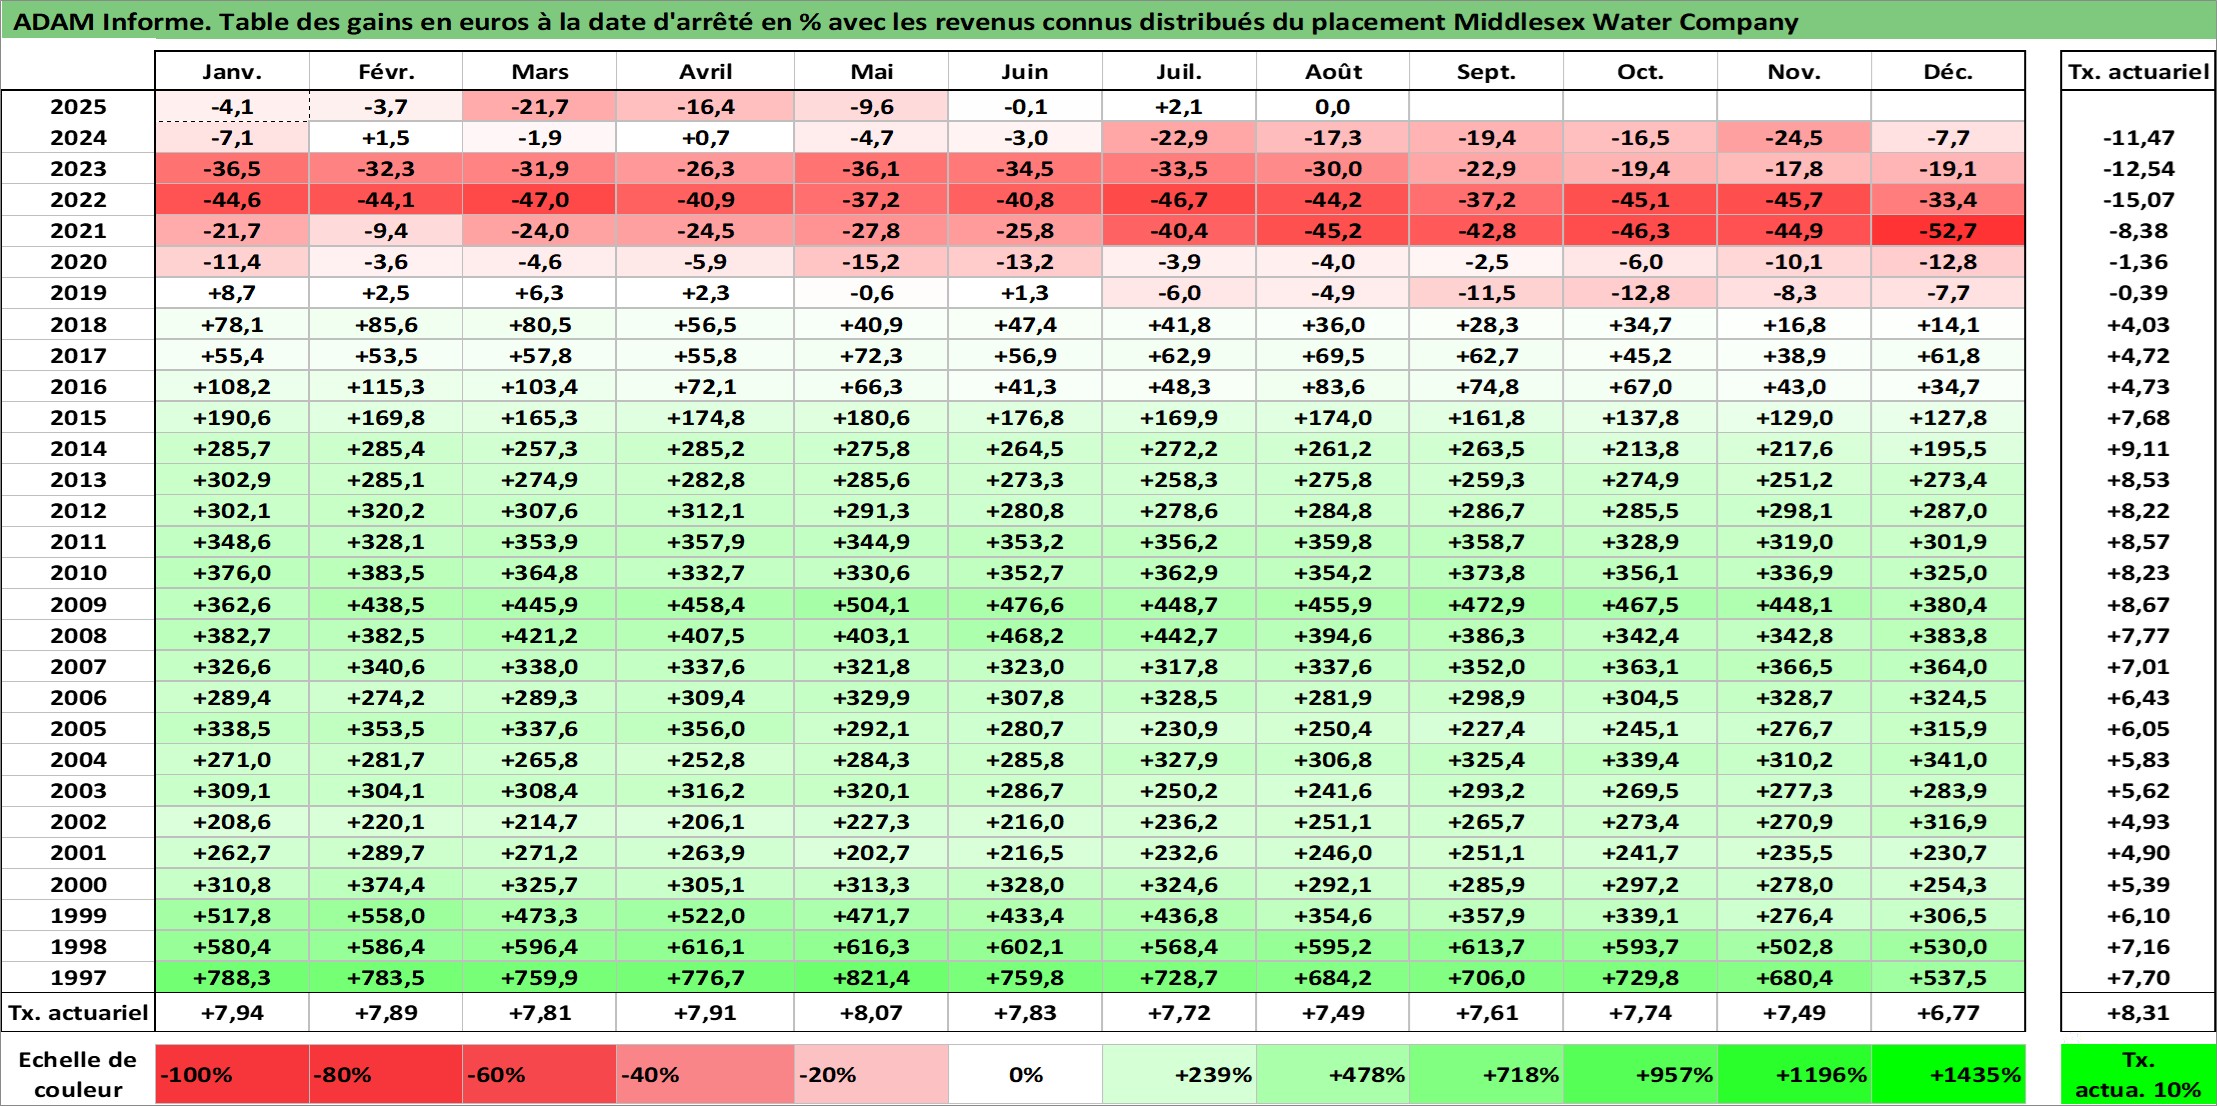2217x1106 pixels.
Task: Select the -52,7 cell for December 2021
Action: click(x=1948, y=231)
